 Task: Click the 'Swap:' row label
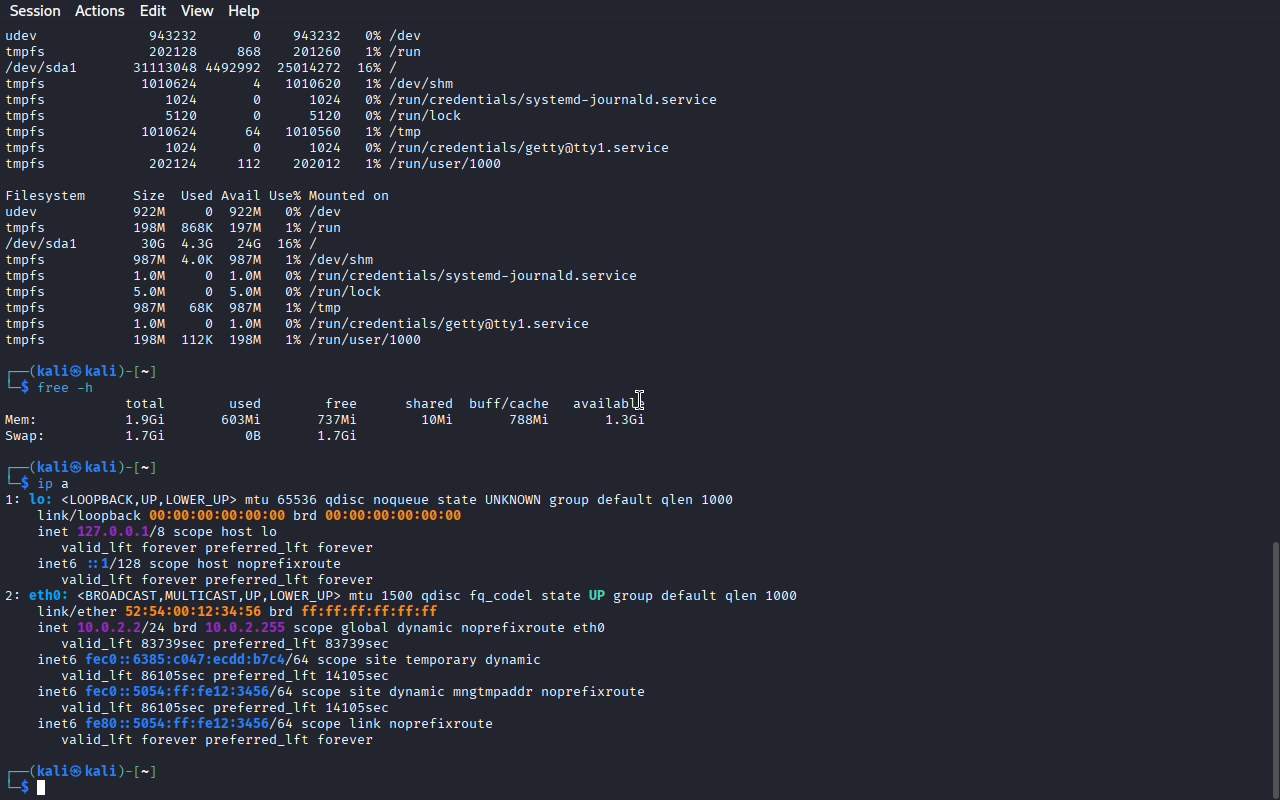[25, 436]
